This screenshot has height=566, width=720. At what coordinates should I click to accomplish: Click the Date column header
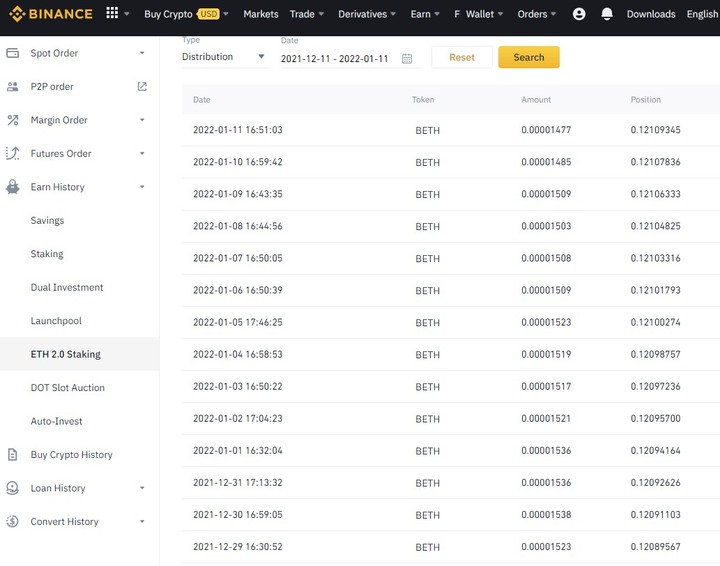202,100
